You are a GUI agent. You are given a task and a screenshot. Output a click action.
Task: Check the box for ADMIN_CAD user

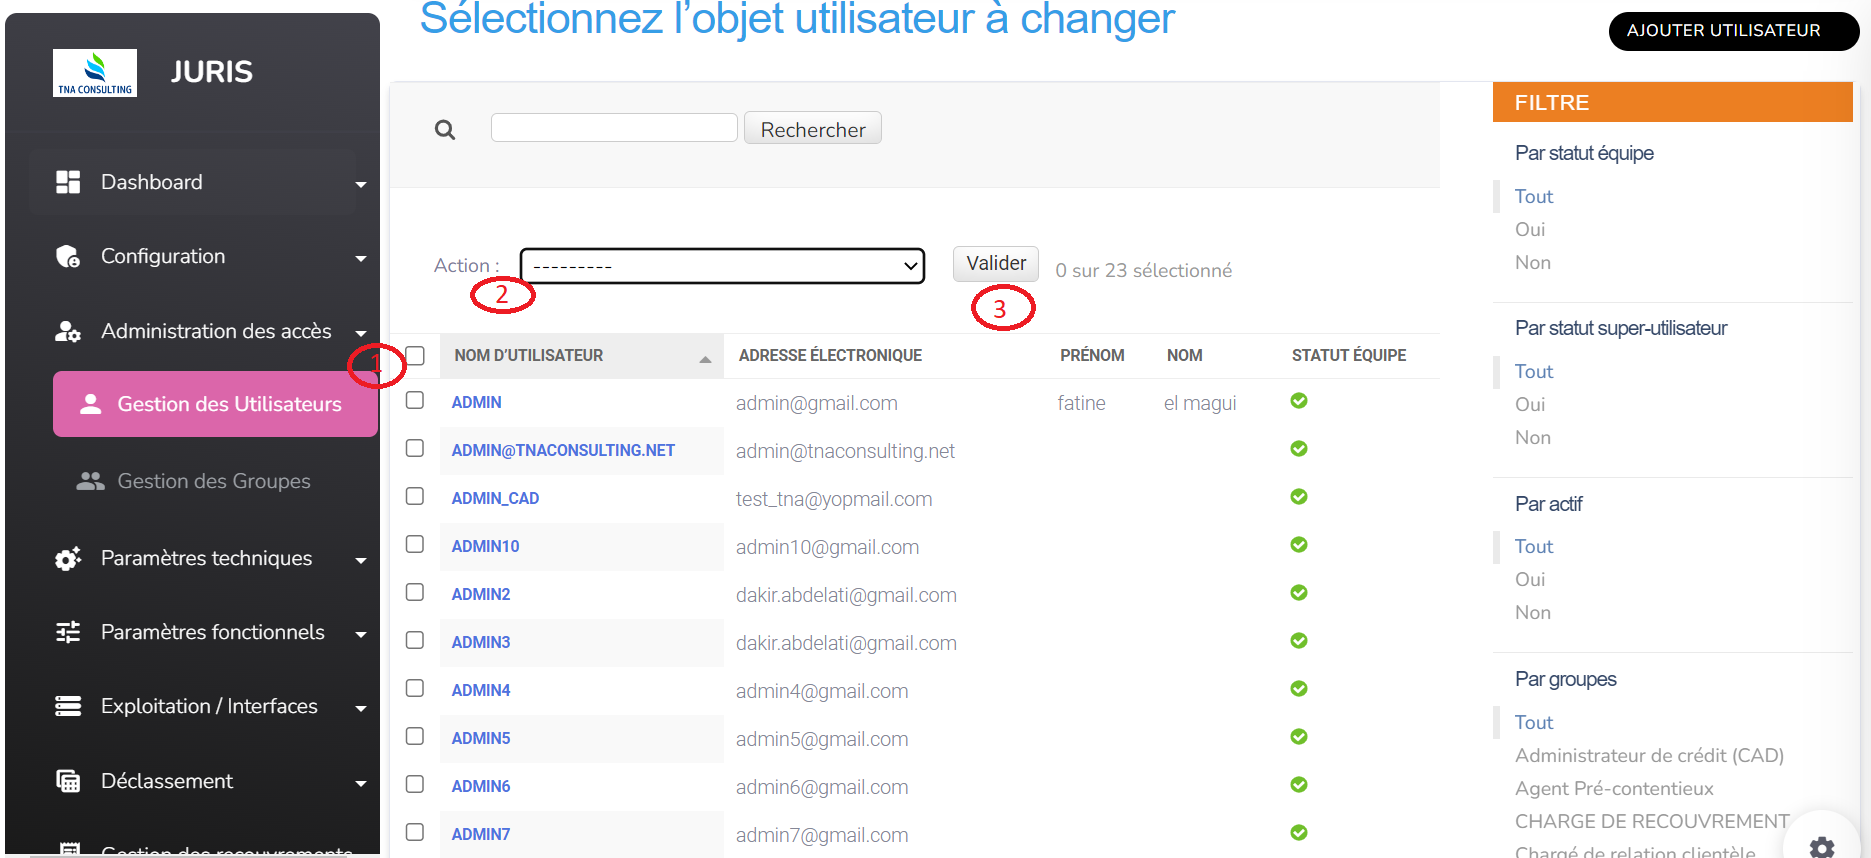415,497
